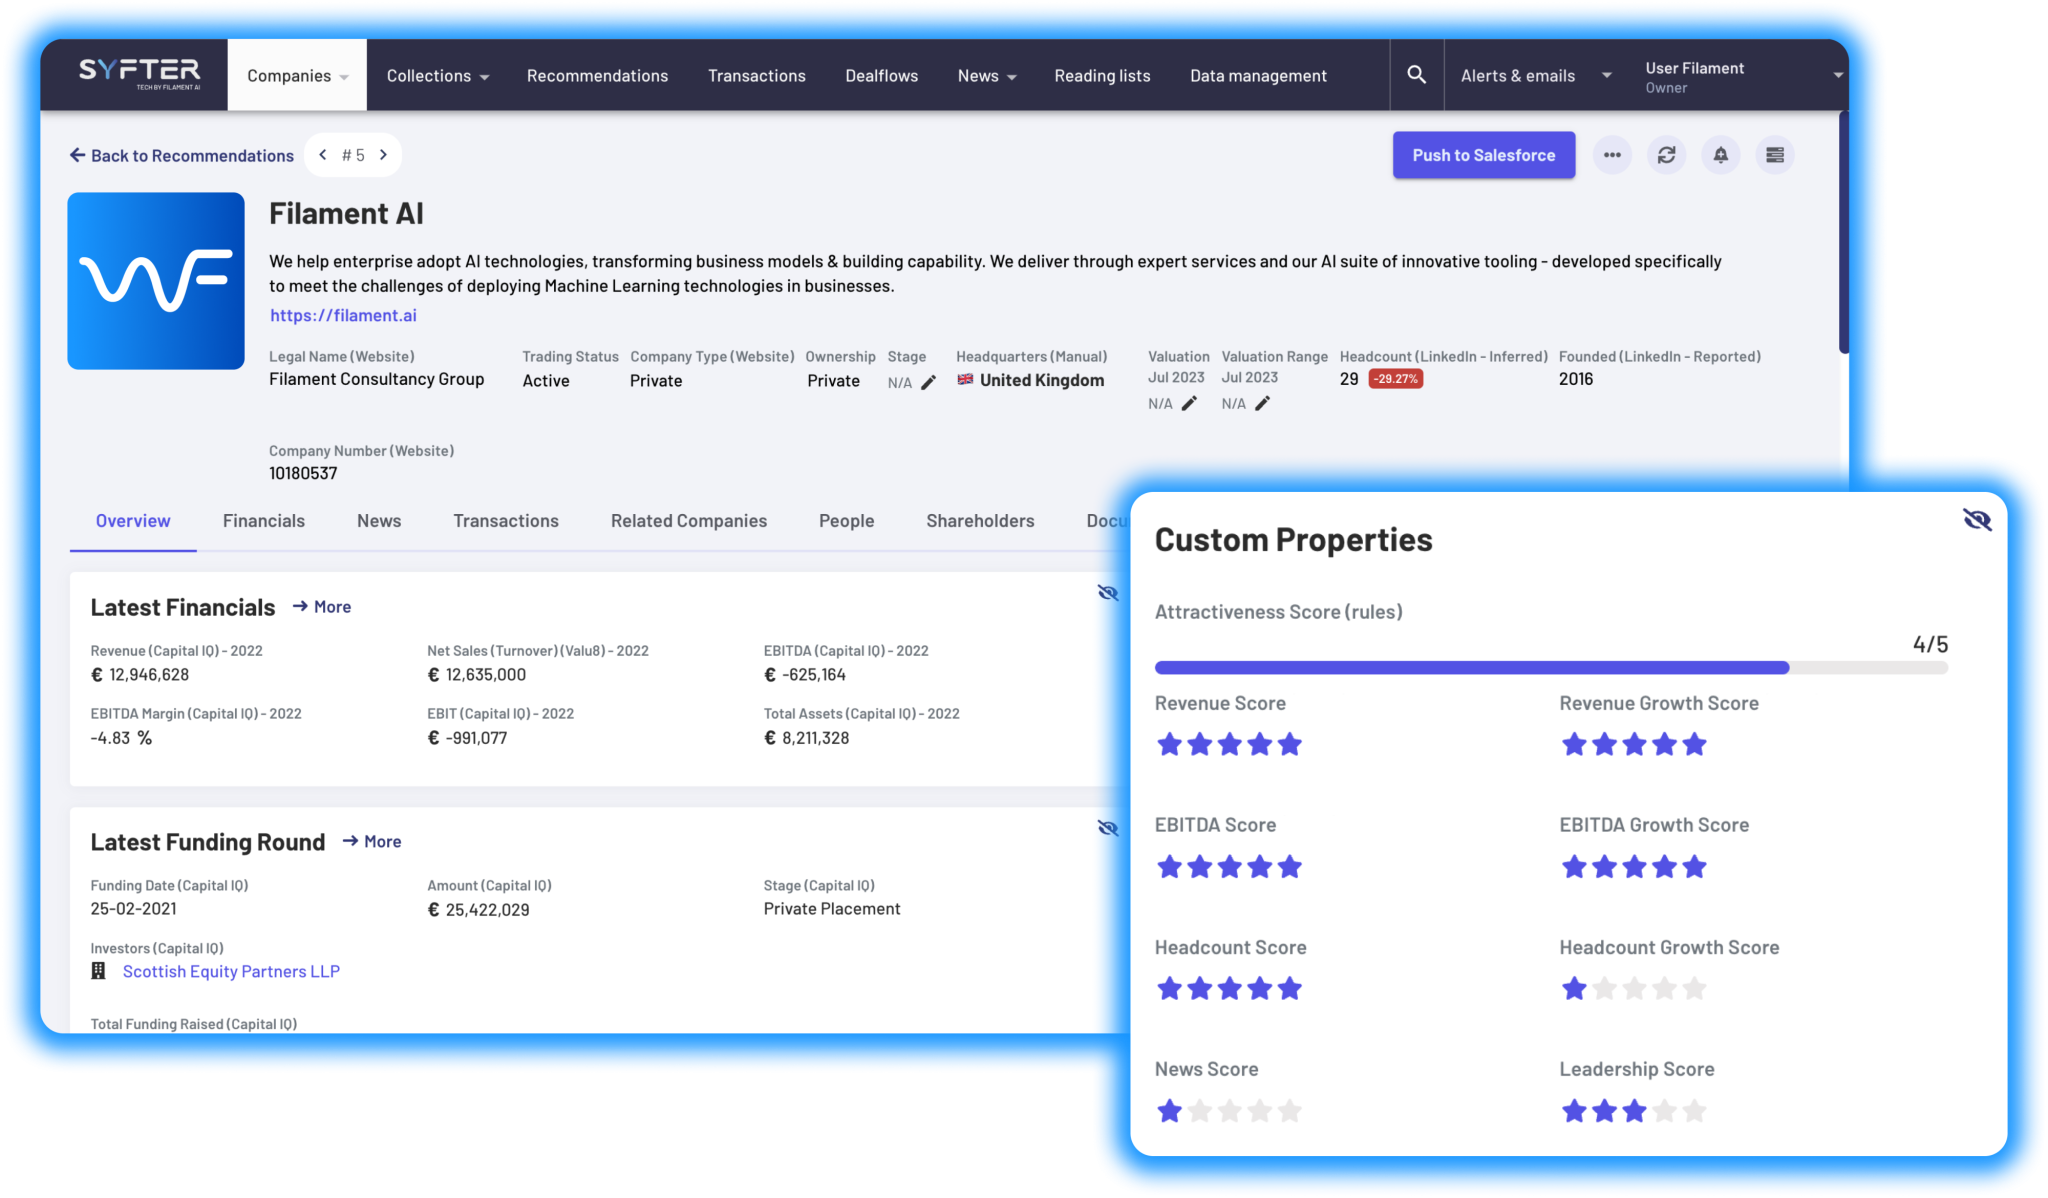Open the list layout icon beside bell
Image resolution: width=2048 pixels, height=1198 pixels.
1775,155
